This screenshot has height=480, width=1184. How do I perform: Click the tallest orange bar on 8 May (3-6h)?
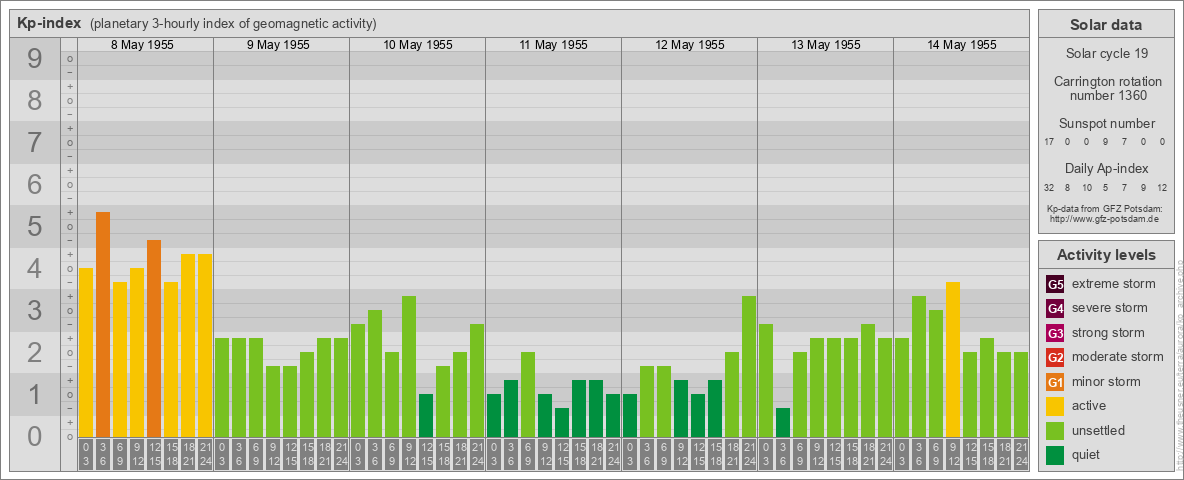click(x=103, y=325)
